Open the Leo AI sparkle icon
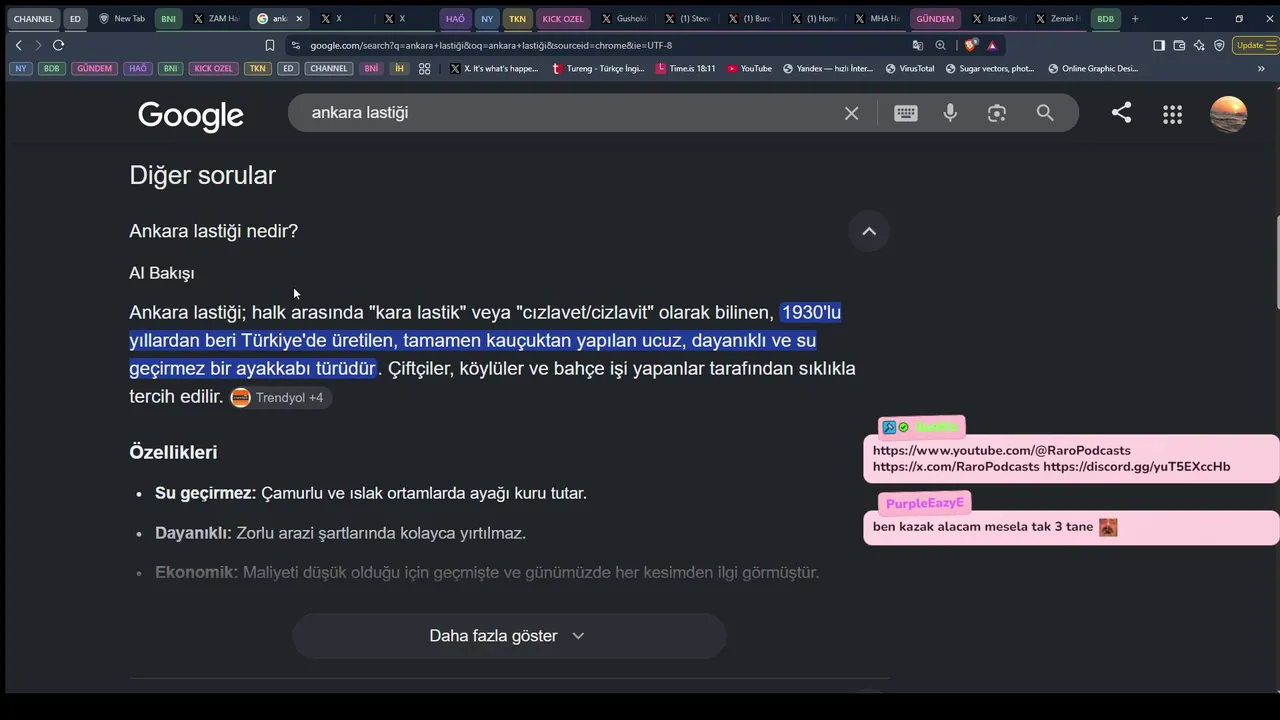The width and height of the screenshot is (1280, 720). point(1199,45)
